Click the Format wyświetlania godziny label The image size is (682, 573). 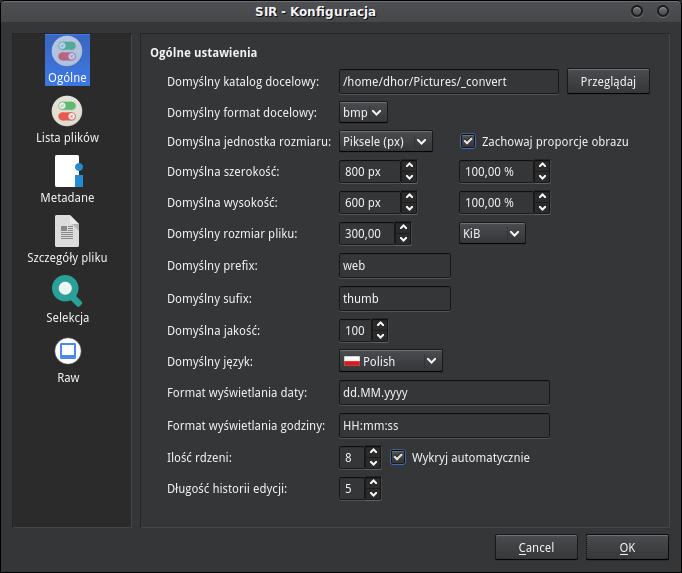click(x=246, y=426)
